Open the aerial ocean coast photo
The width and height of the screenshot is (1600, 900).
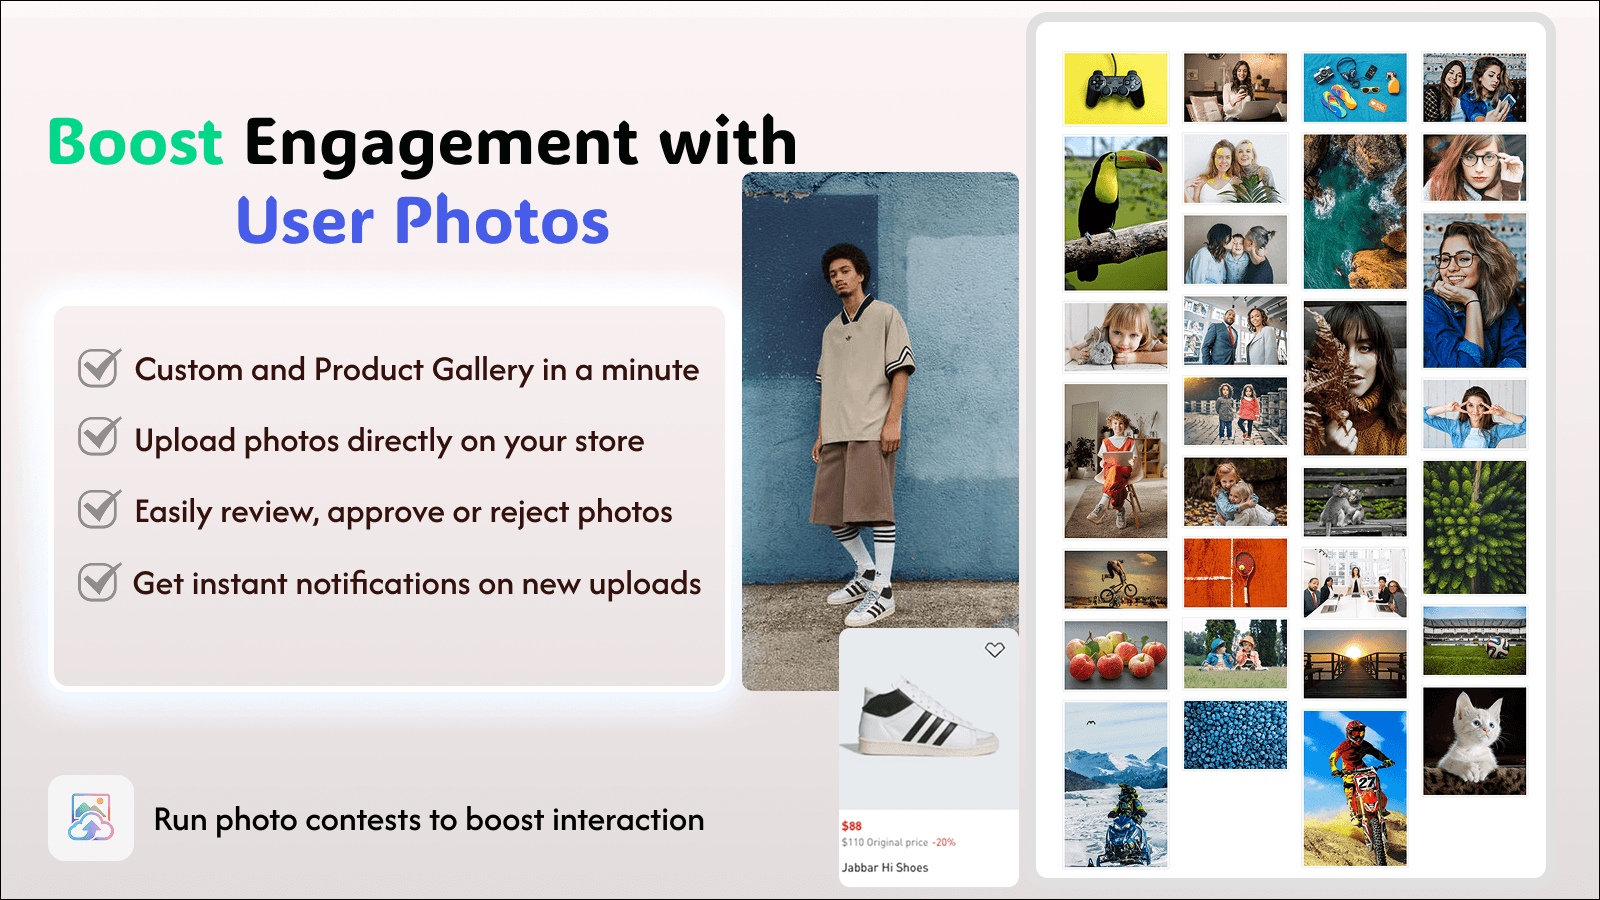pos(1355,212)
